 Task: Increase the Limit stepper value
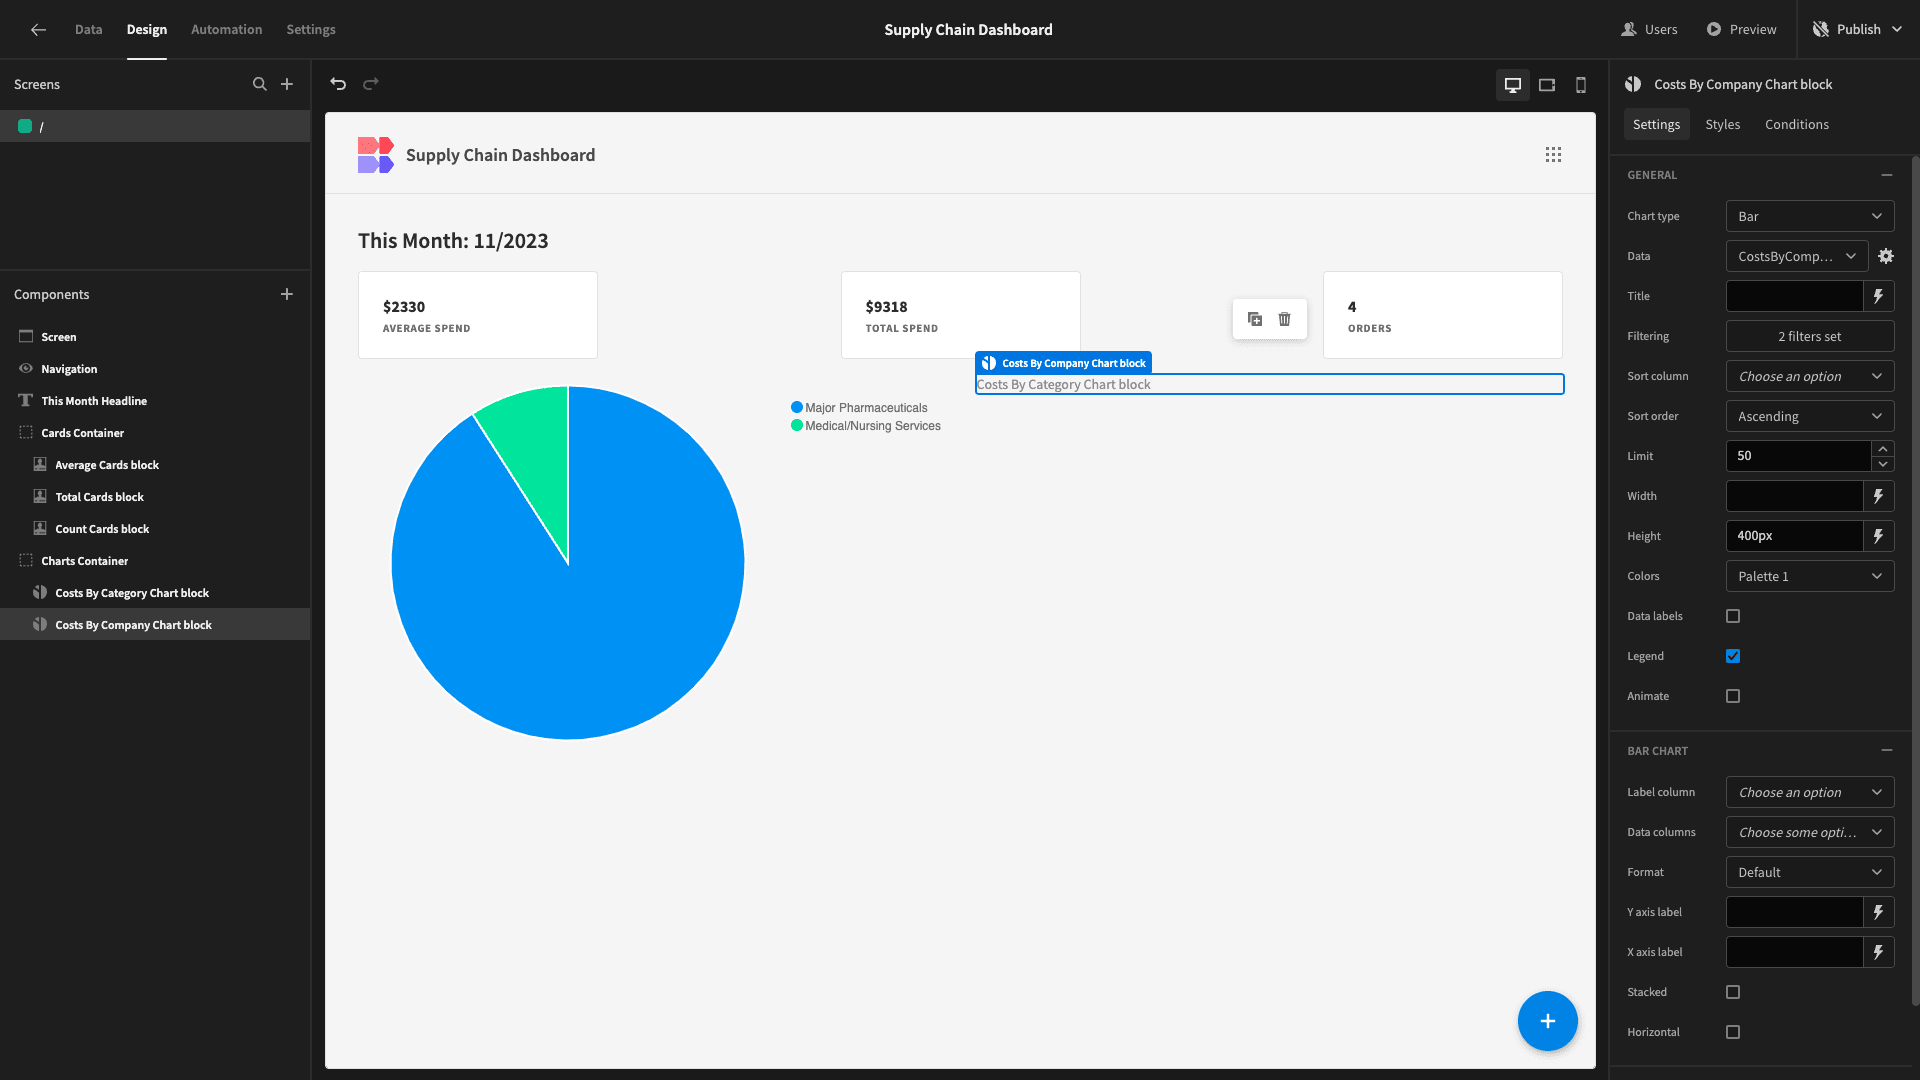(1883, 449)
